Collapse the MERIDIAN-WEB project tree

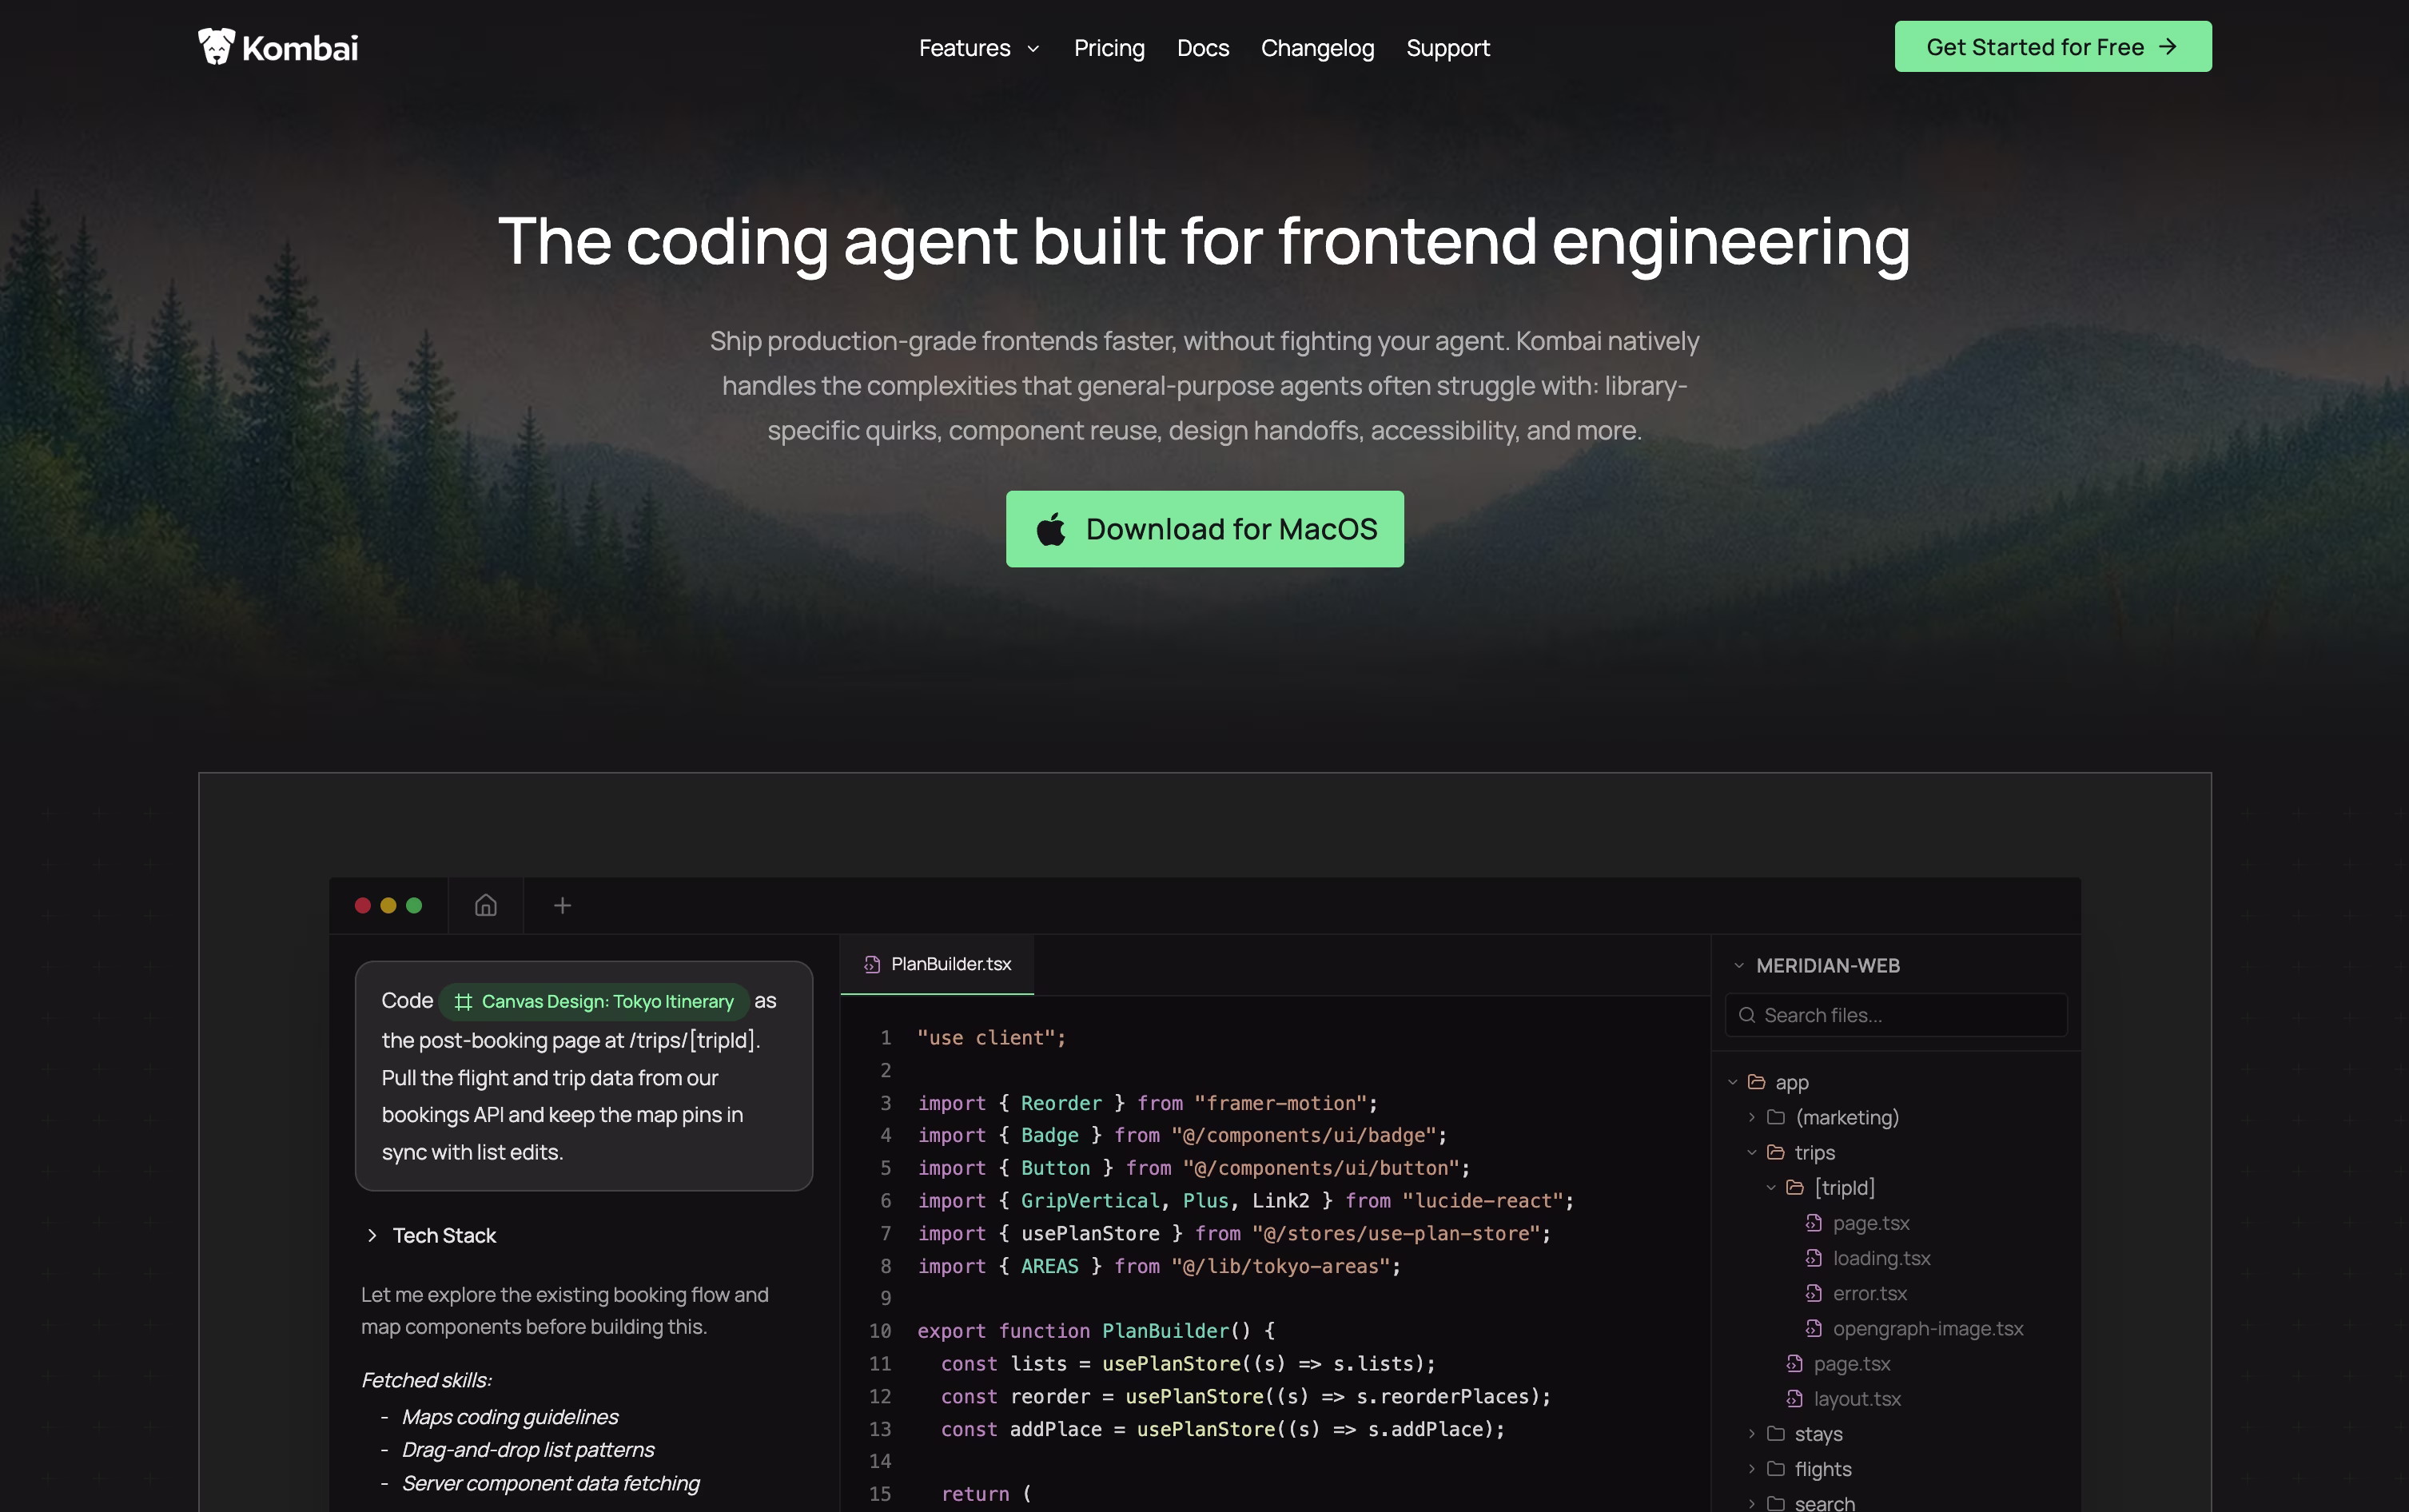point(1739,965)
